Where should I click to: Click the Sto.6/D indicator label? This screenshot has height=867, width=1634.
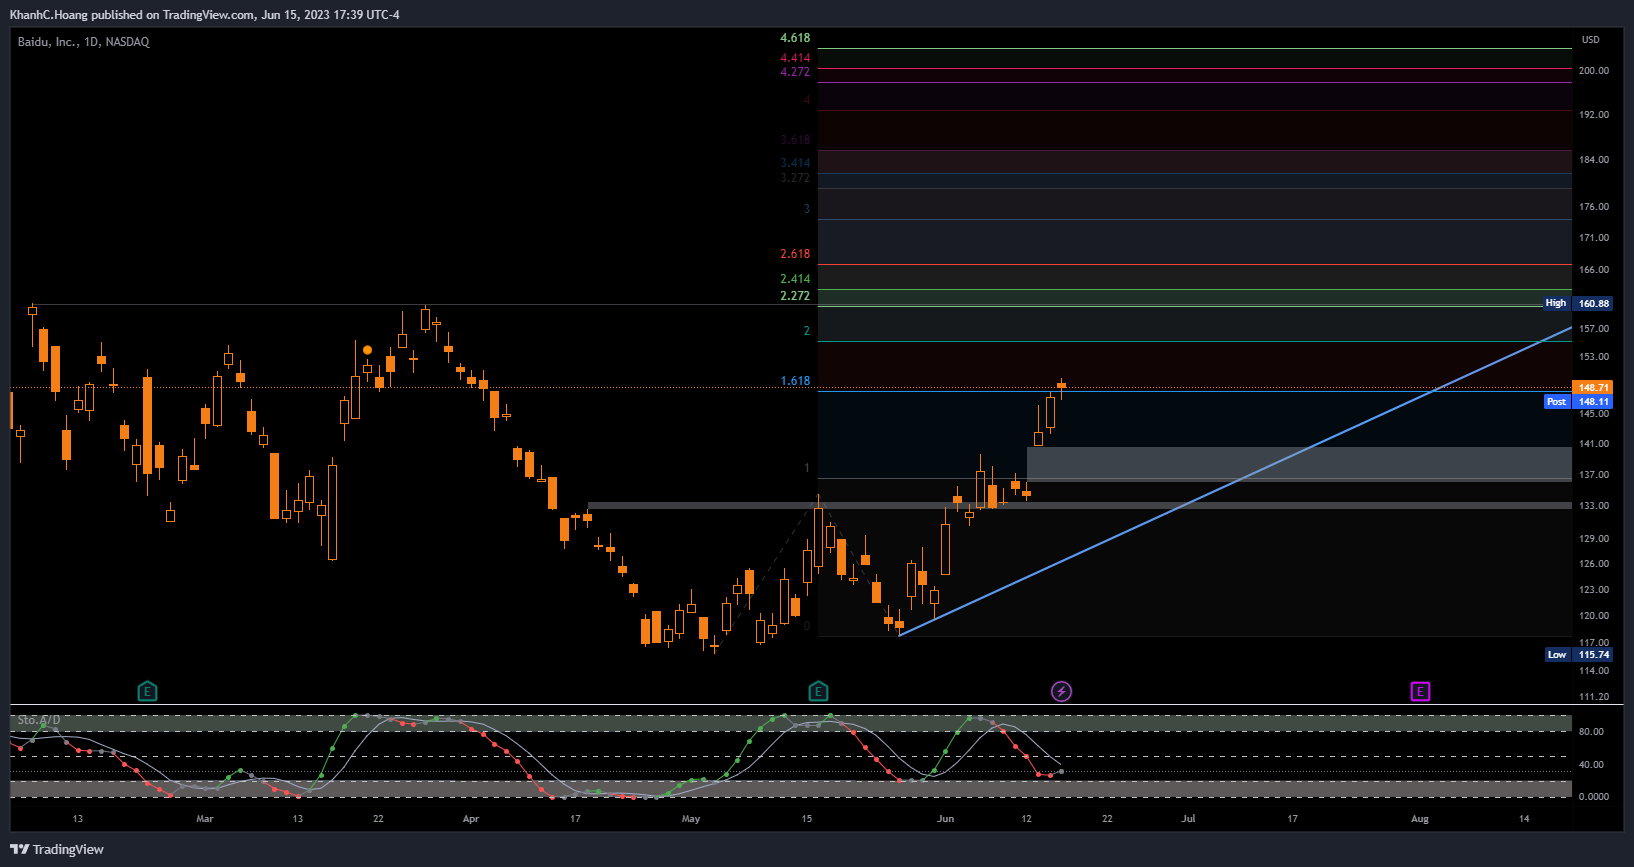[39, 720]
